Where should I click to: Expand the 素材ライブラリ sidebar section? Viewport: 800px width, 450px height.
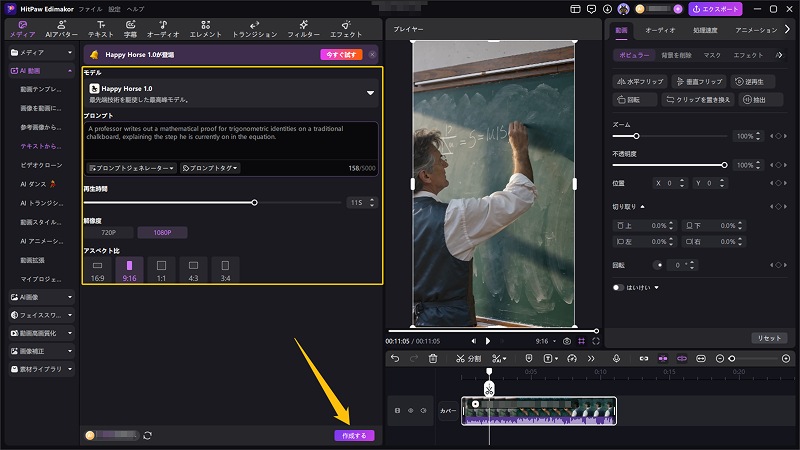[x=70, y=369]
